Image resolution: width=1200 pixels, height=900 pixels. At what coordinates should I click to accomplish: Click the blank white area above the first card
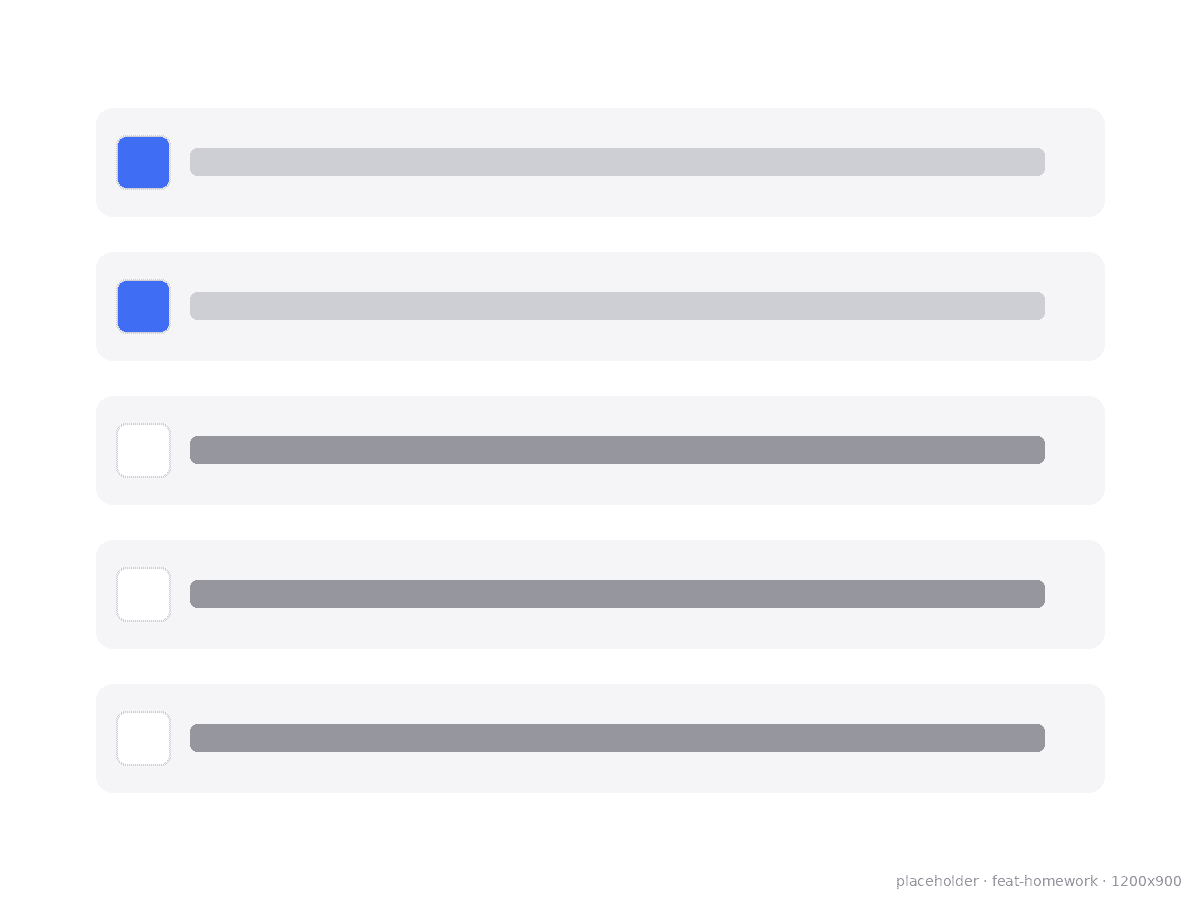point(600,54)
